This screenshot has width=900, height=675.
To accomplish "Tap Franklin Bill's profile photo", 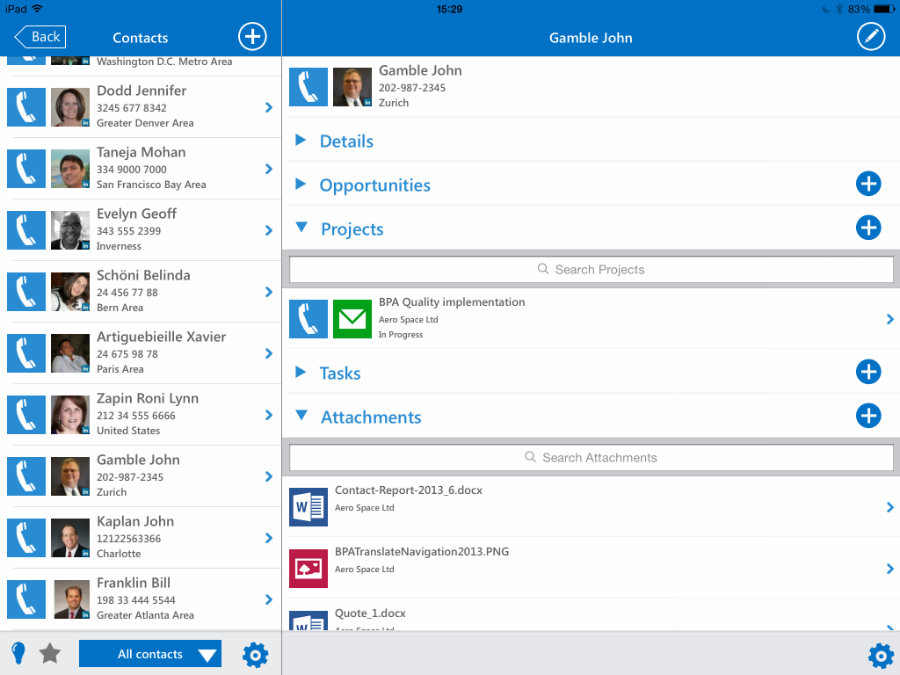I will [71, 599].
